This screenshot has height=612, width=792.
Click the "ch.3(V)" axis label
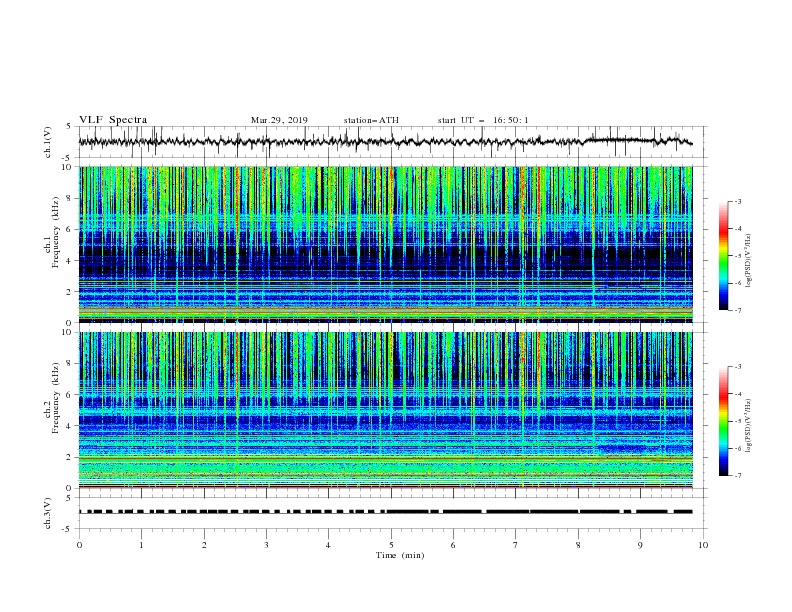[48, 513]
